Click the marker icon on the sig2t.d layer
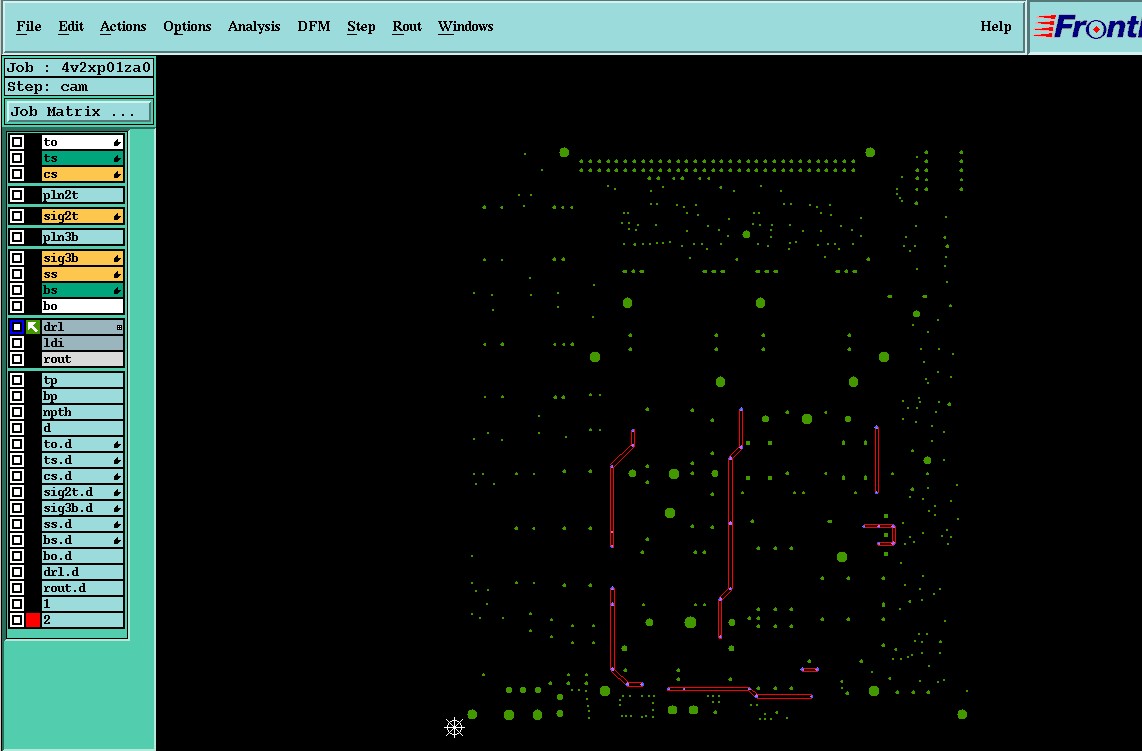Image resolution: width=1142 pixels, height=751 pixels. [x=117, y=492]
